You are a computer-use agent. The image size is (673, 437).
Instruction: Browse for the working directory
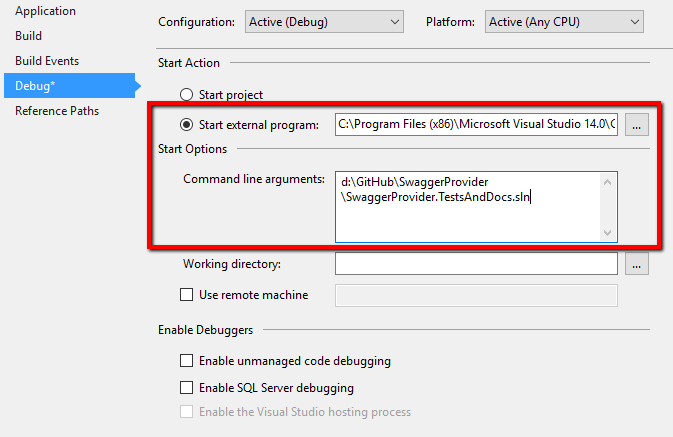pyautogui.click(x=638, y=264)
